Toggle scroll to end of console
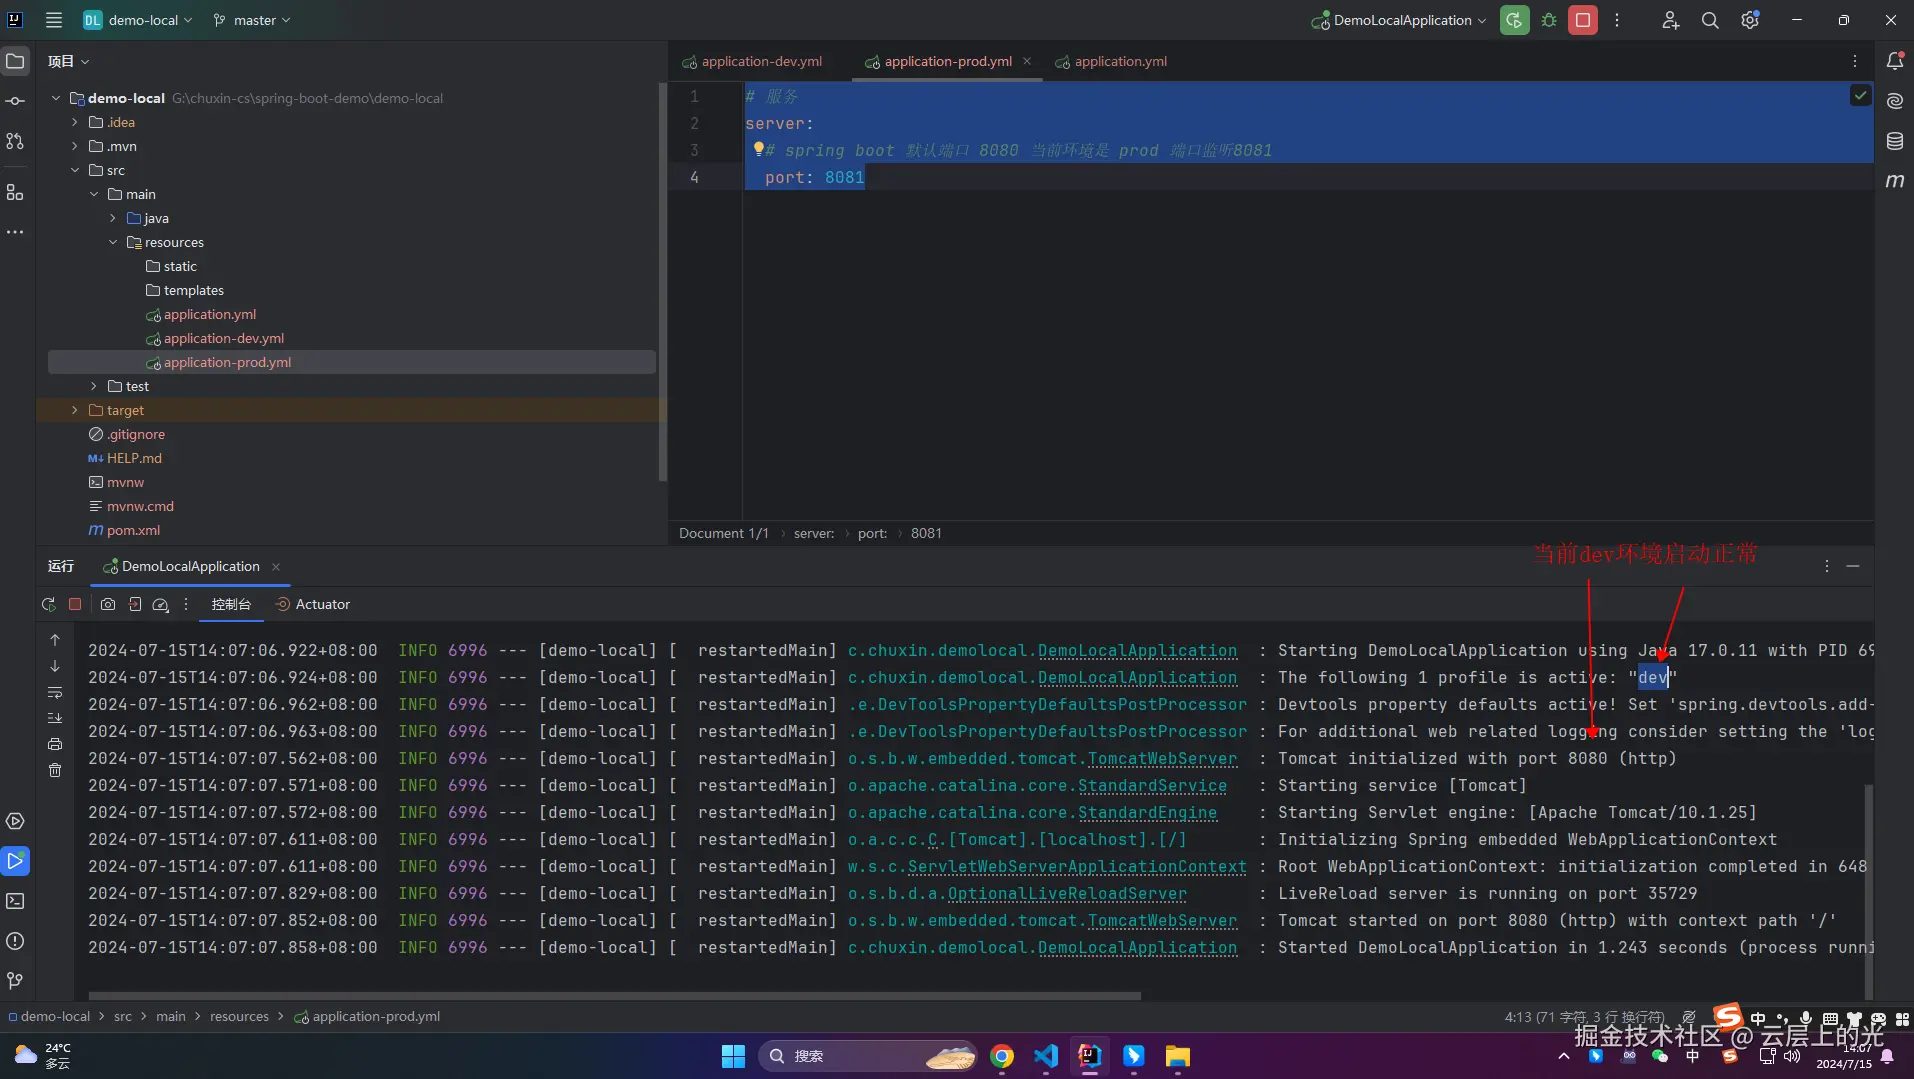 55,718
